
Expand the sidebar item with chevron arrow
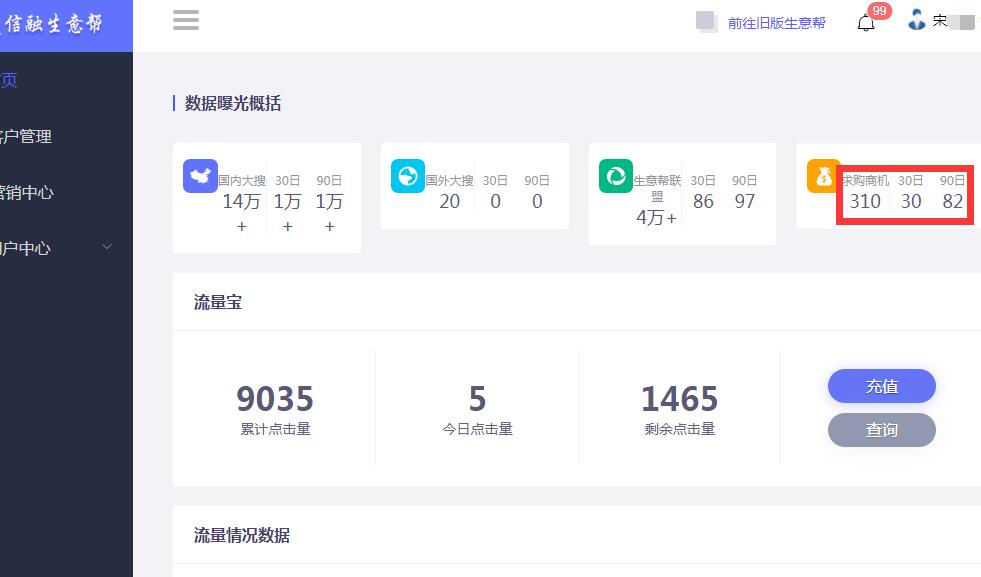[x=107, y=248]
